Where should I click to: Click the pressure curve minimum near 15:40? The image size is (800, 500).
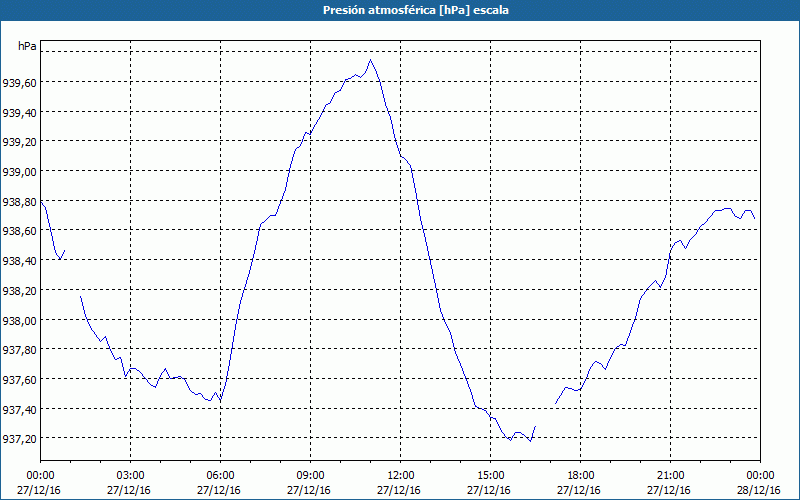510,440
